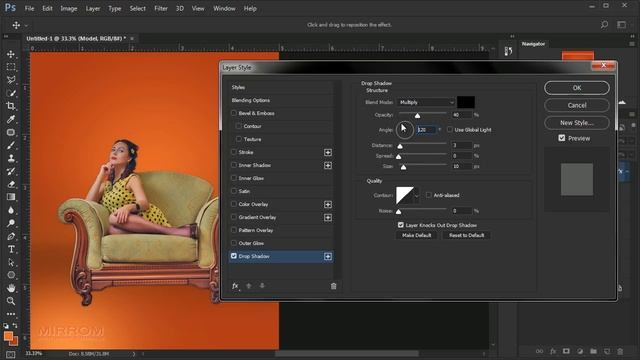Screen dimensions: 640x360
Task: Select the Rectangular Marquee tool
Action: point(11,67)
